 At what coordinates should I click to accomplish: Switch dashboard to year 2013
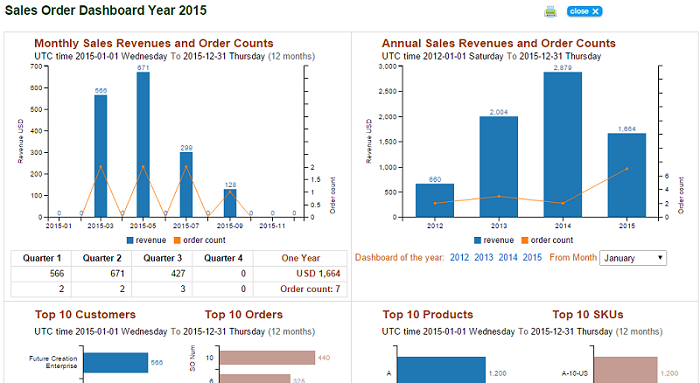click(483, 258)
